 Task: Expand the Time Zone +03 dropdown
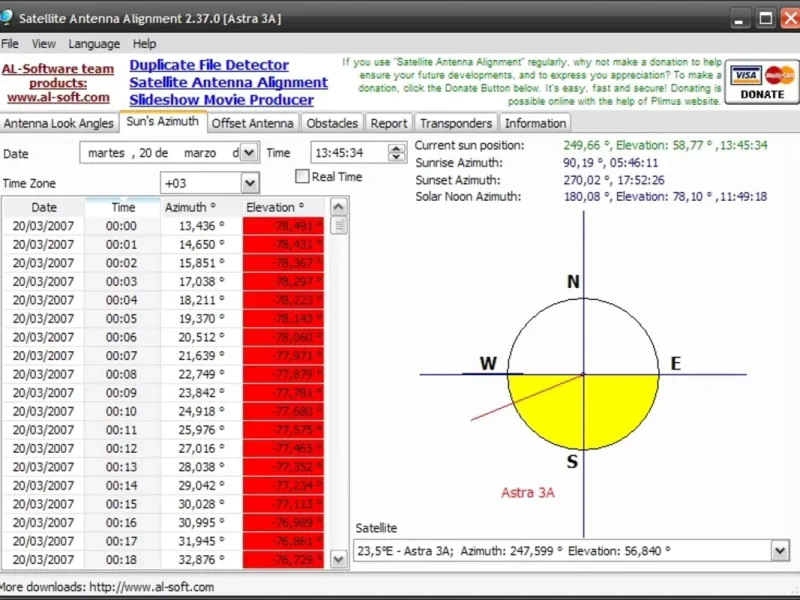[249, 183]
